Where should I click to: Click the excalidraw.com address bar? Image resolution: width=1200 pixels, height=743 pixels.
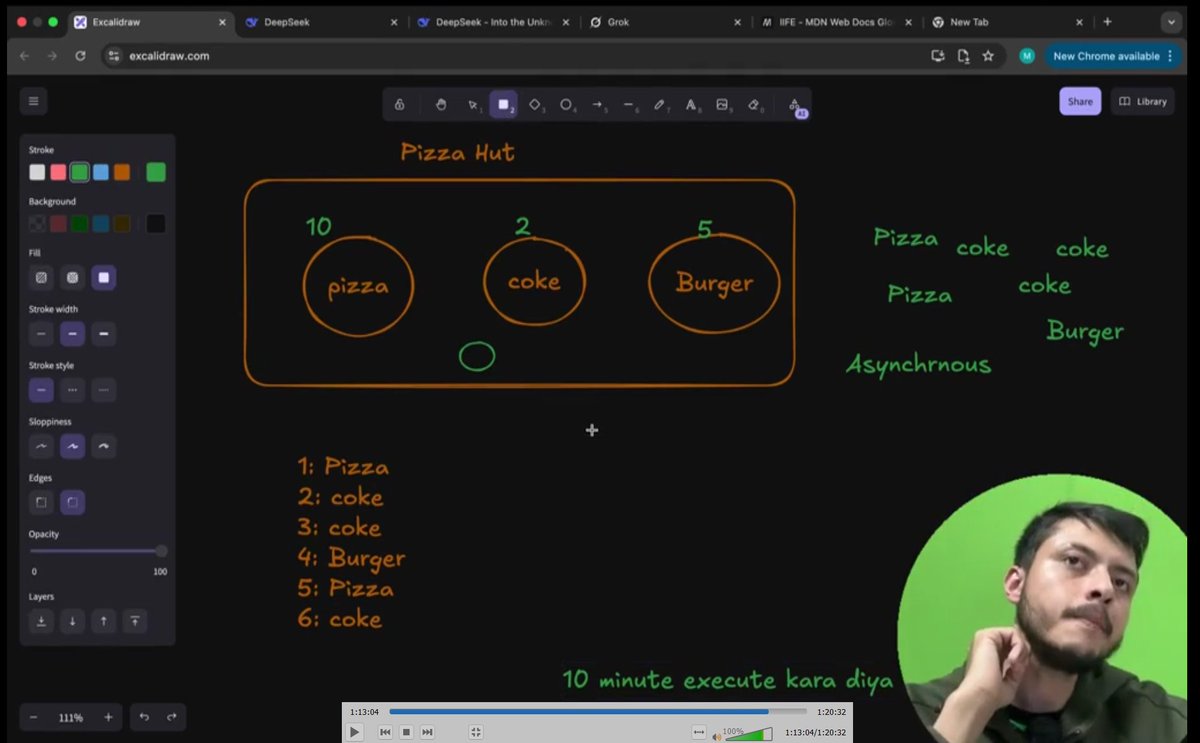click(x=514, y=56)
